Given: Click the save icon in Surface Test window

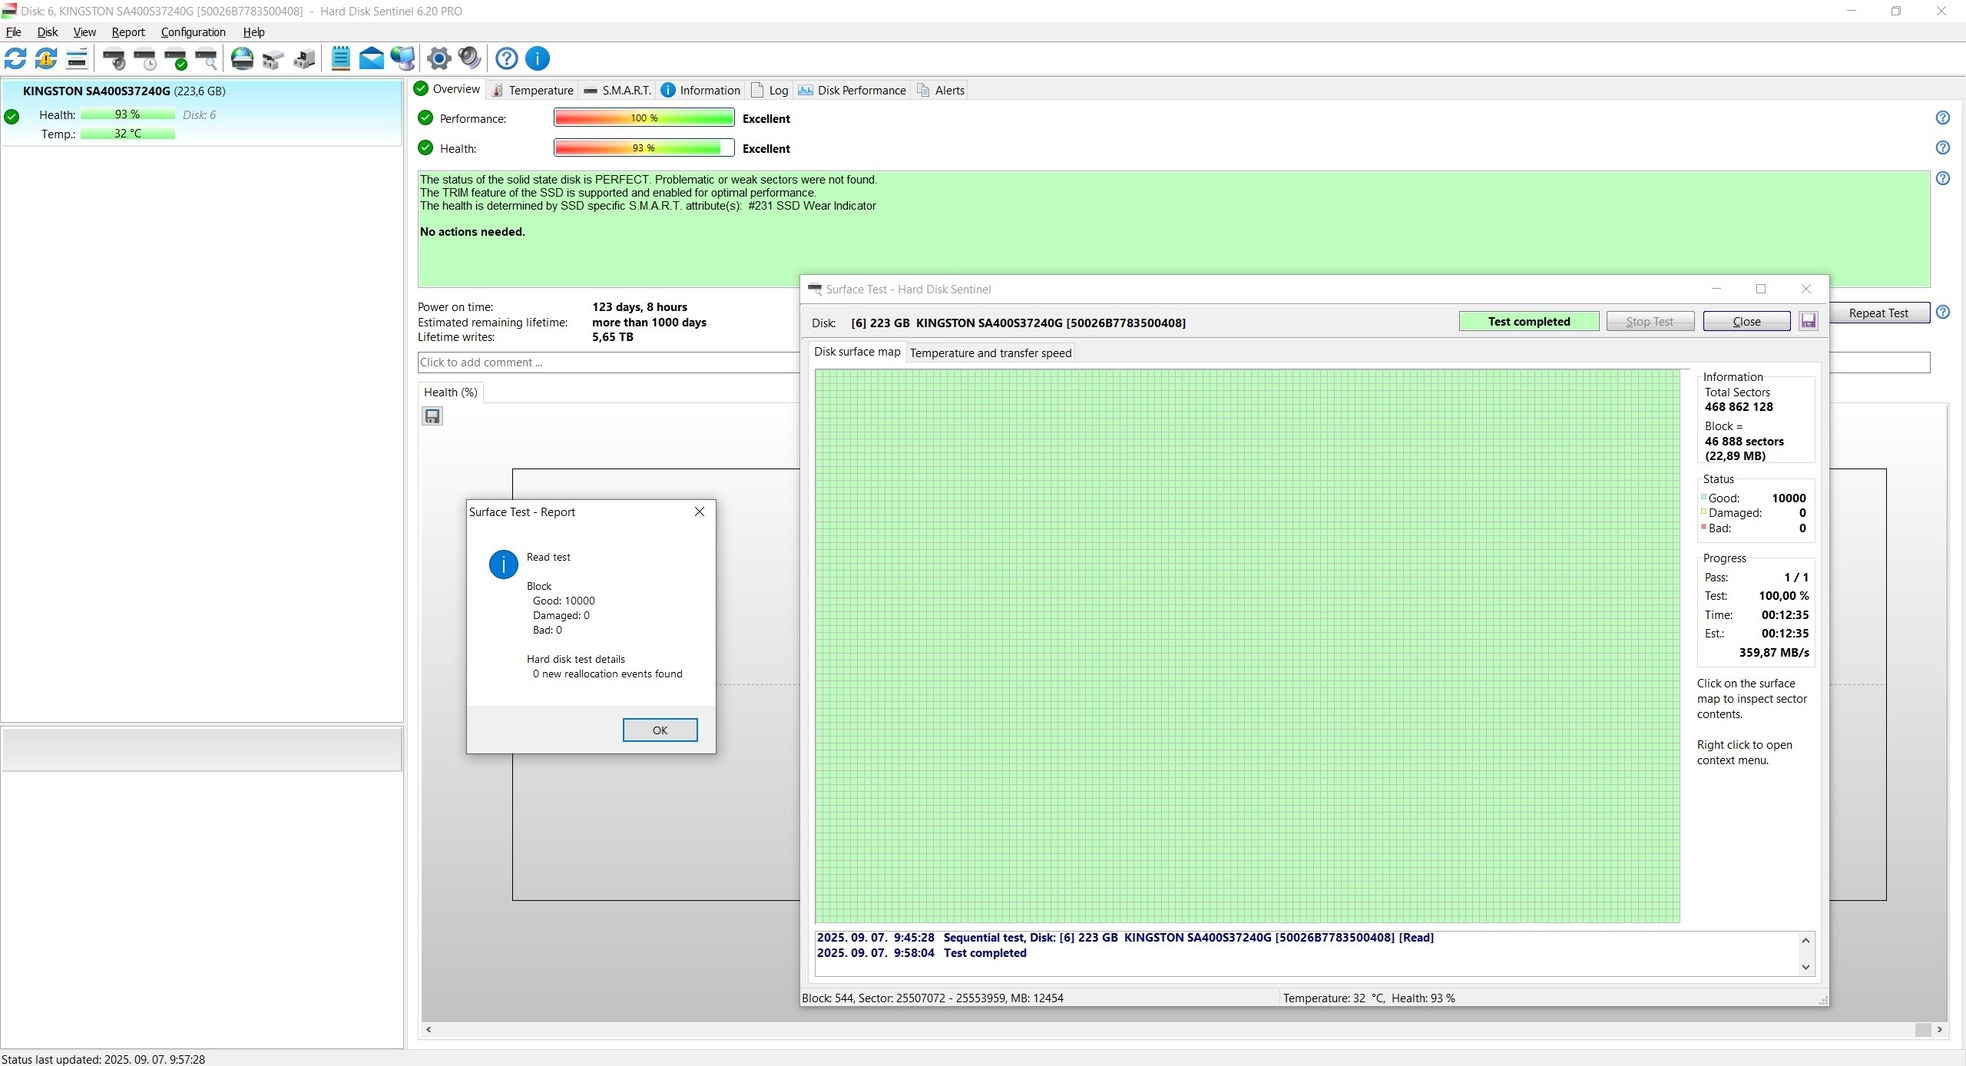Looking at the screenshot, I should point(1808,321).
